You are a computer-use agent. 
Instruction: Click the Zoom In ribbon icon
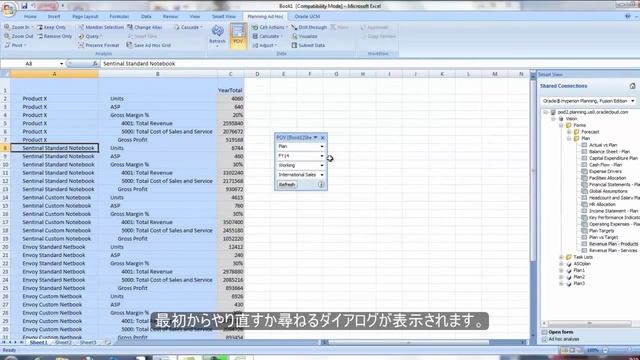click(16, 27)
